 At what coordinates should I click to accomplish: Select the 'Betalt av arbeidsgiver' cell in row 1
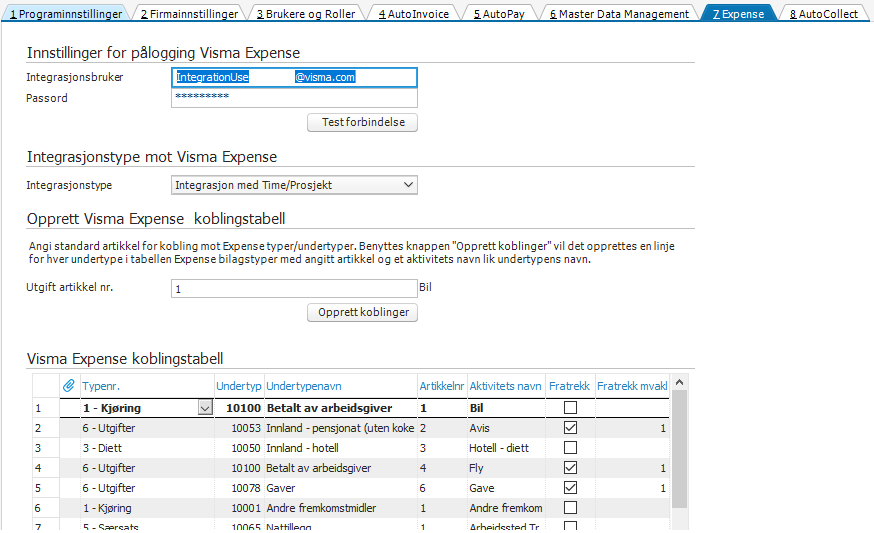pos(341,408)
